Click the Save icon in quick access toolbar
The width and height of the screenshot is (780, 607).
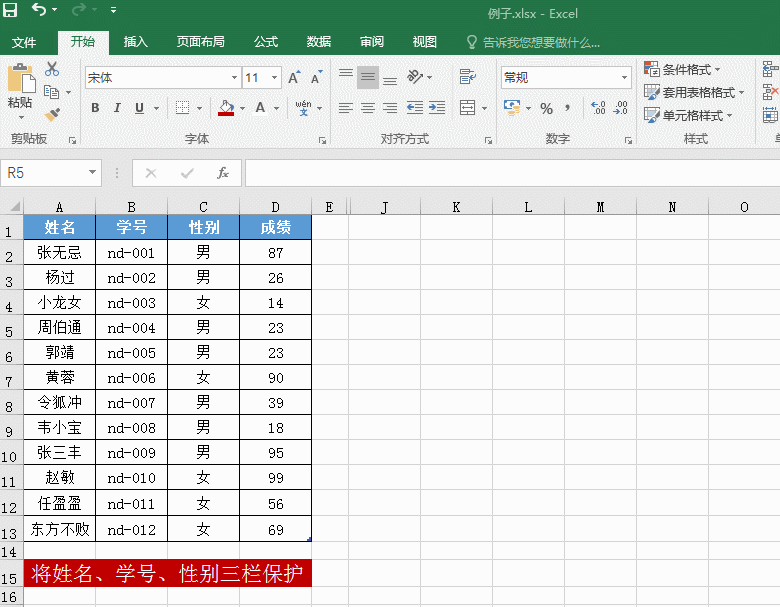[9, 9]
